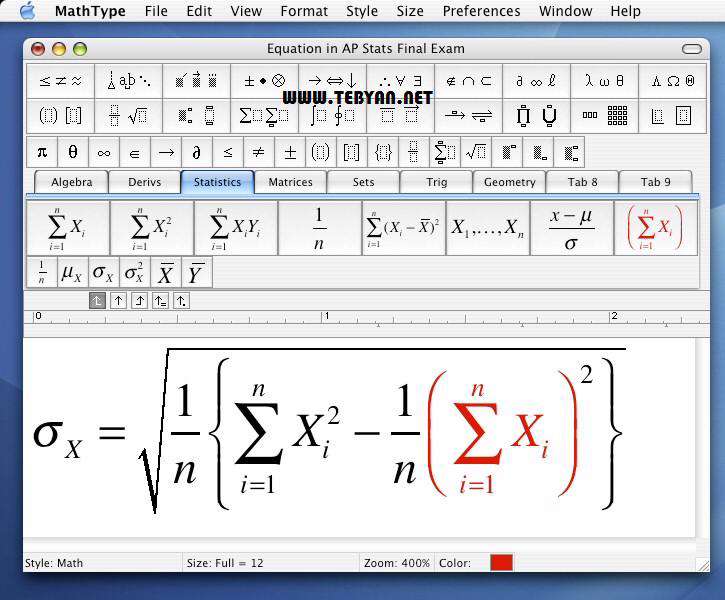Open the uppercase Greek letters palette
Image resolution: width=725 pixels, height=600 pixels.
pos(672,81)
